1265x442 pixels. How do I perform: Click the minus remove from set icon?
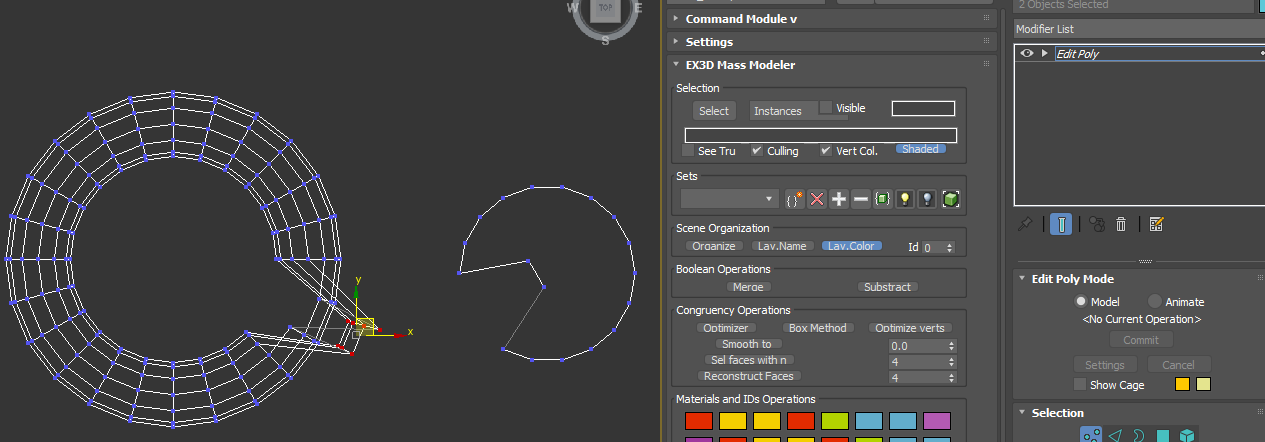pyautogui.click(x=861, y=199)
